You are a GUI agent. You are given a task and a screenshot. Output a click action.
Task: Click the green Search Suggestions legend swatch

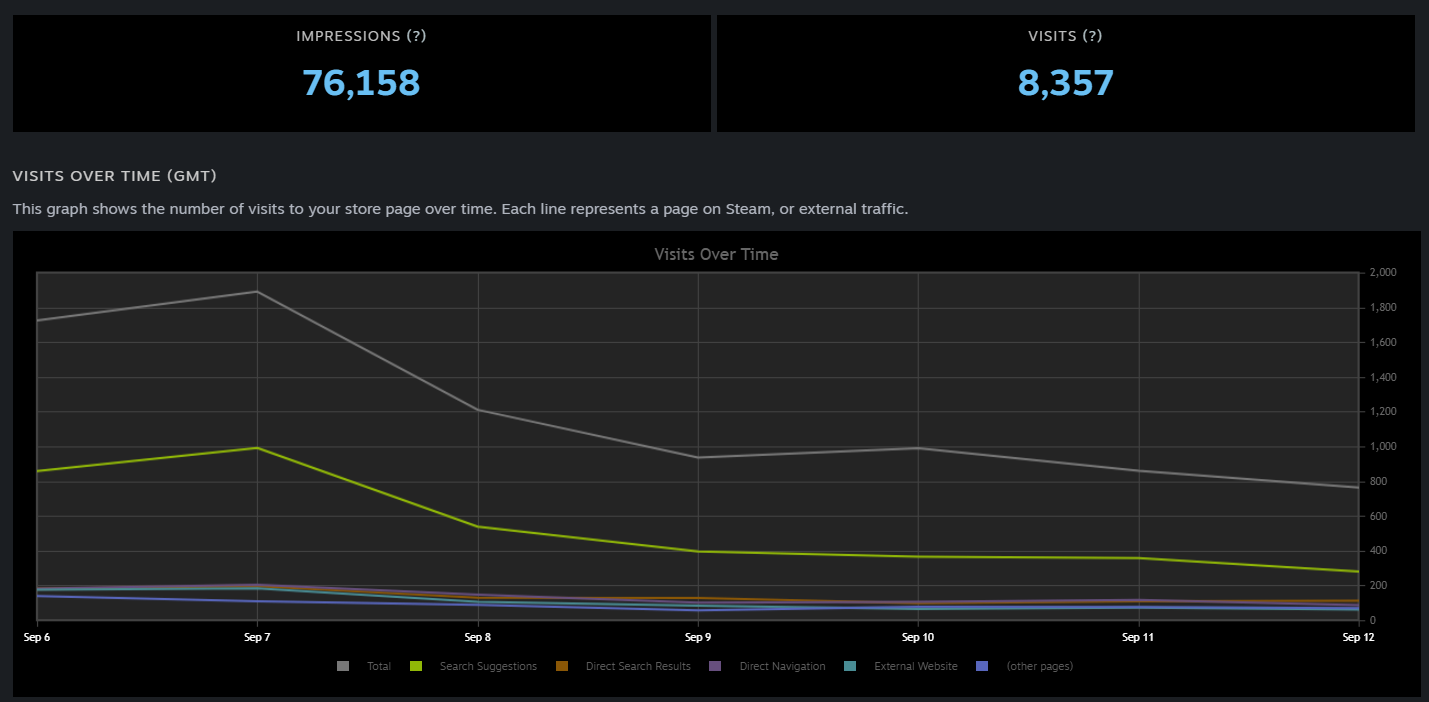pos(416,666)
